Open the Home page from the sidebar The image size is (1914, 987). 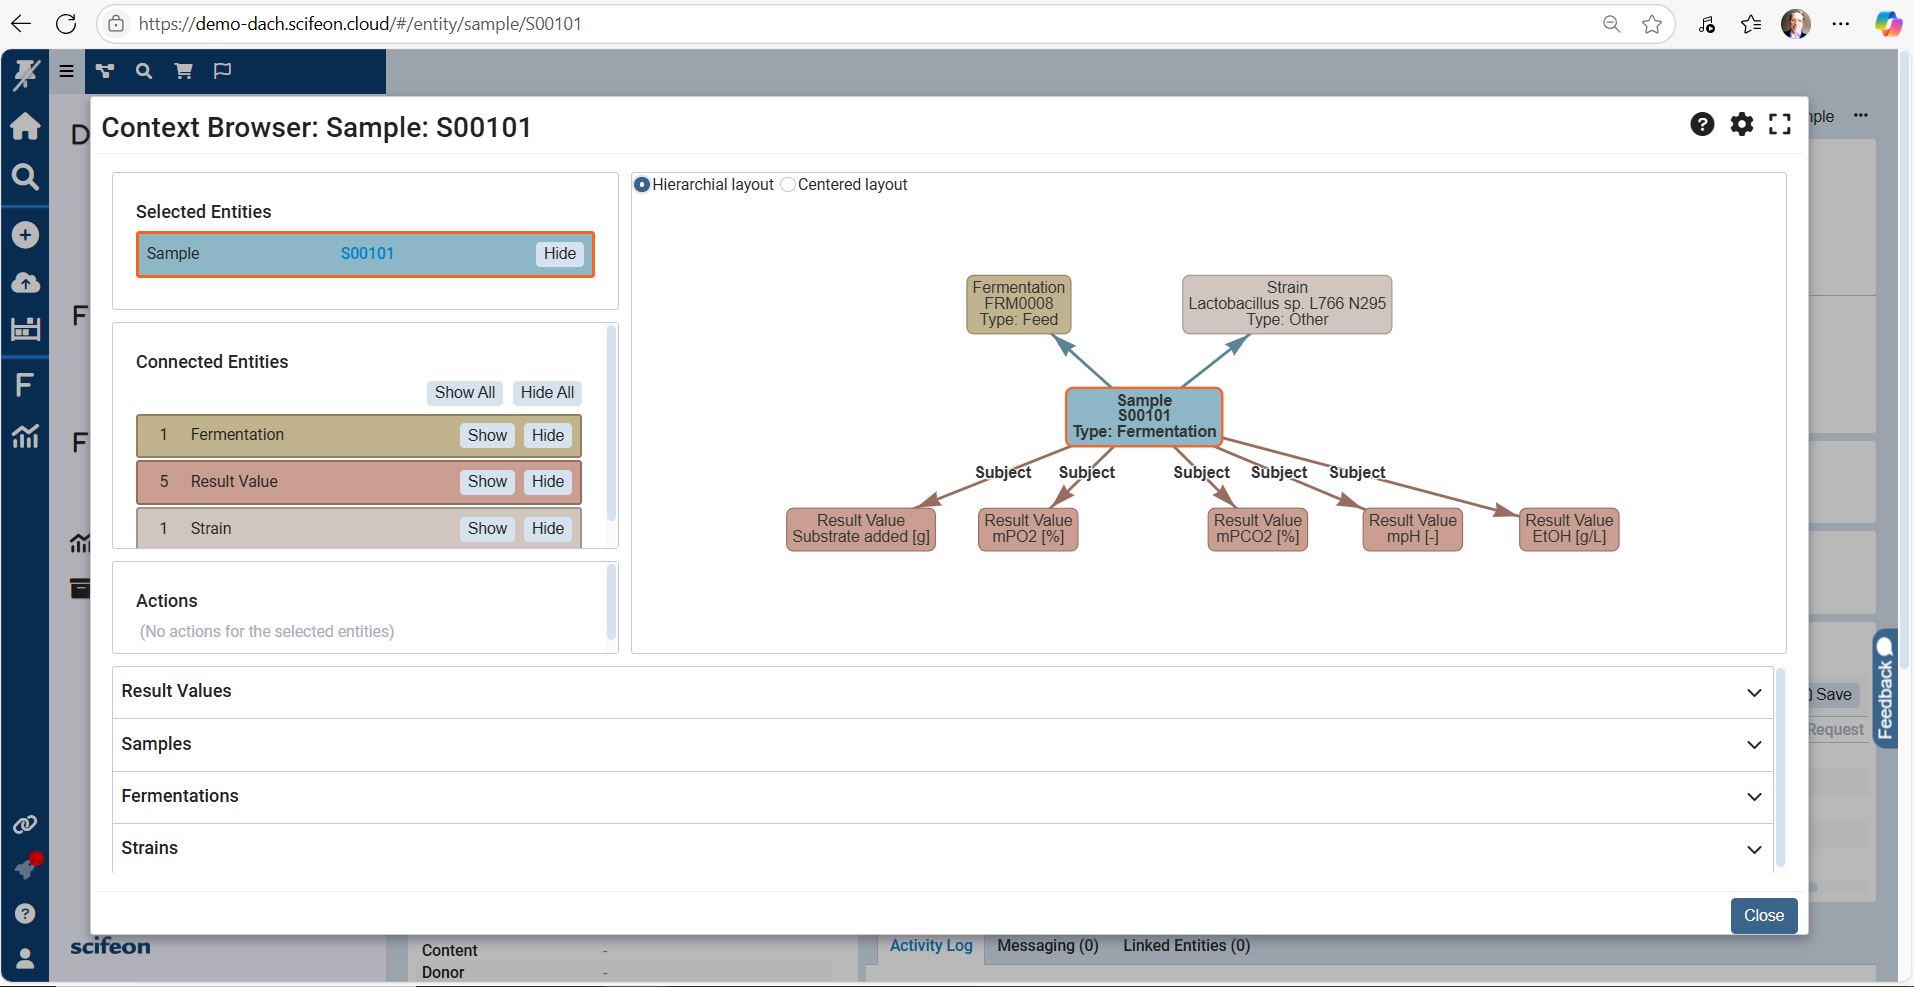(25, 126)
